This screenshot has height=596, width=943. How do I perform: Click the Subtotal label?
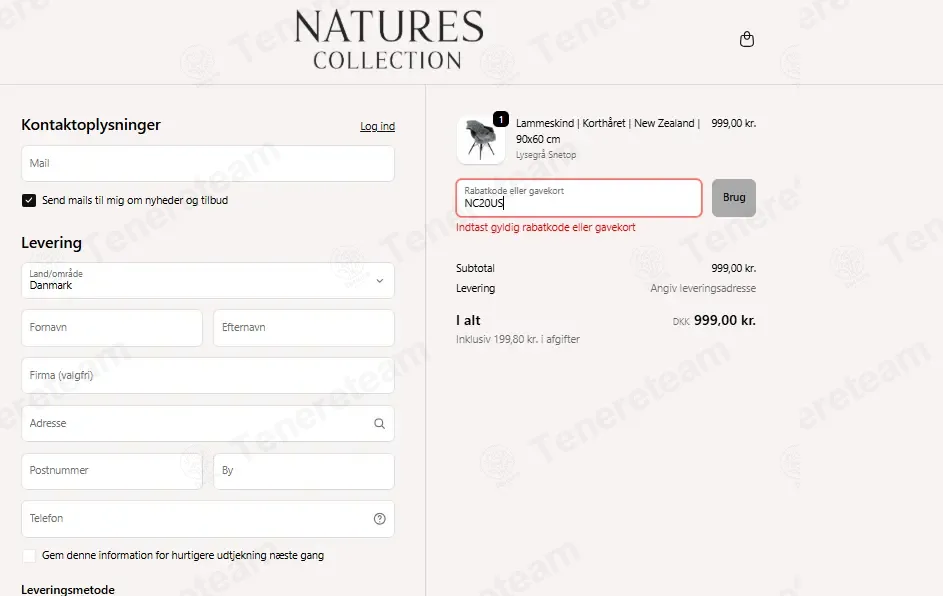(x=475, y=268)
